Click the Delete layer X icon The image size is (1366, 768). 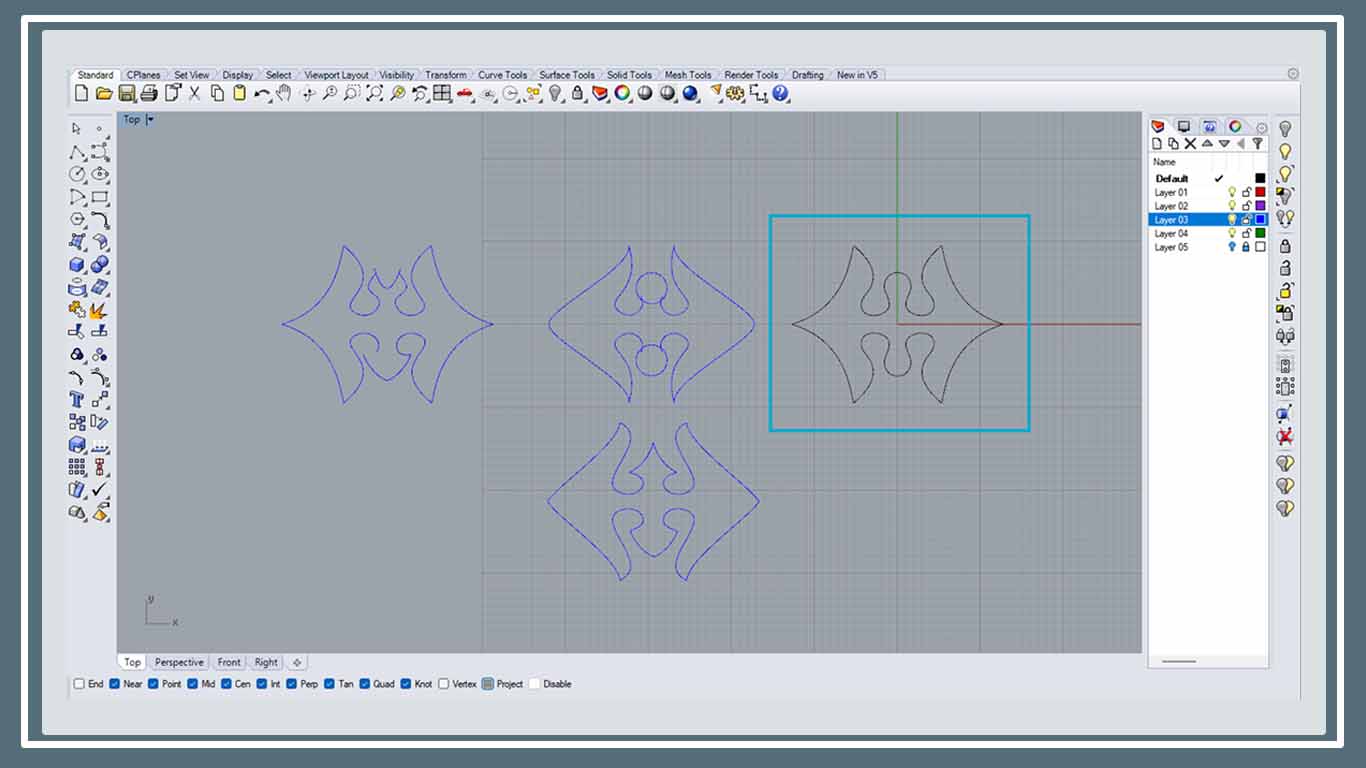(x=1190, y=144)
